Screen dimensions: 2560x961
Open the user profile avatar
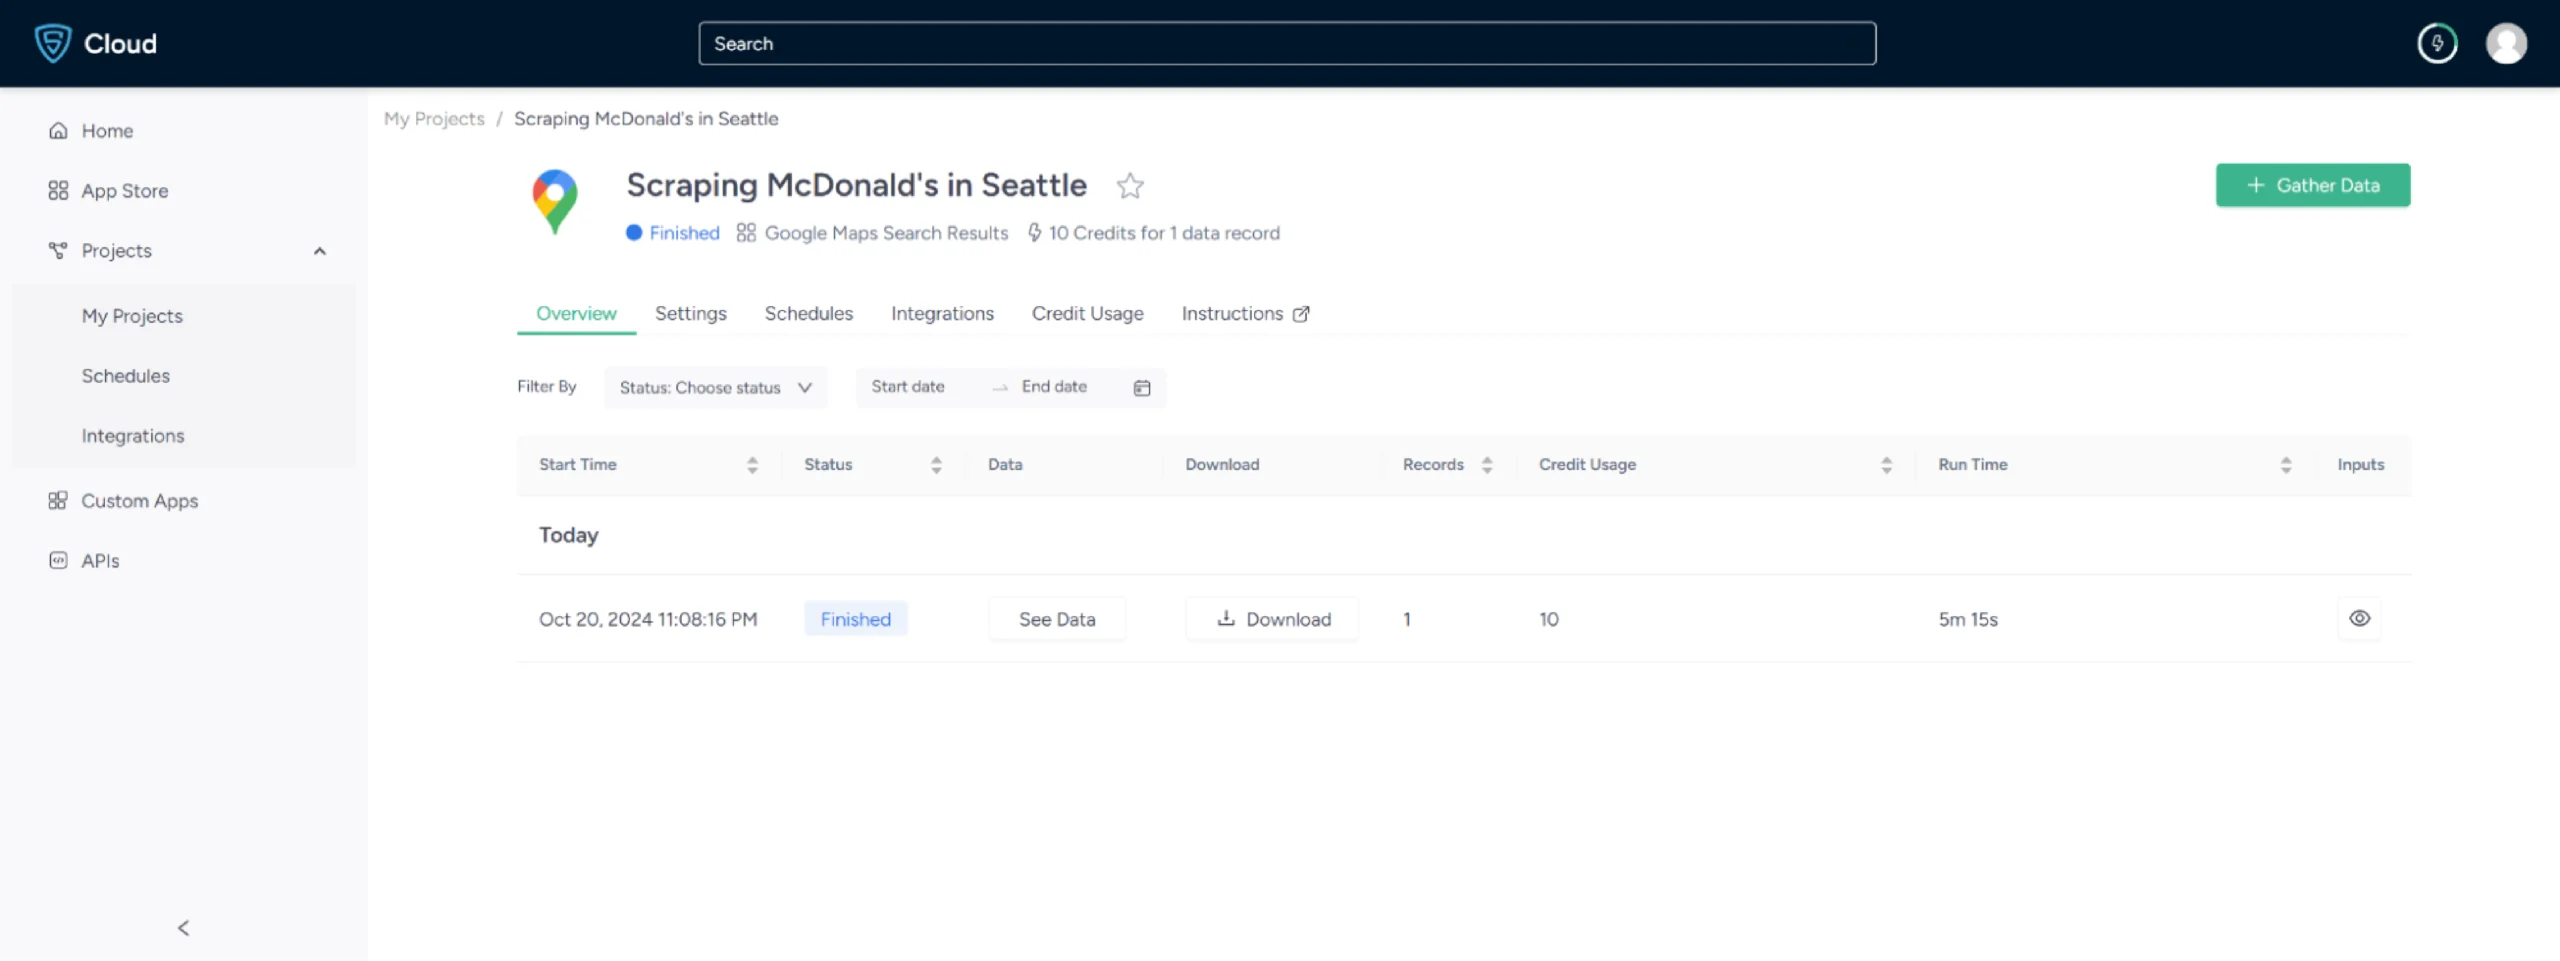[x=2506, y=43]
